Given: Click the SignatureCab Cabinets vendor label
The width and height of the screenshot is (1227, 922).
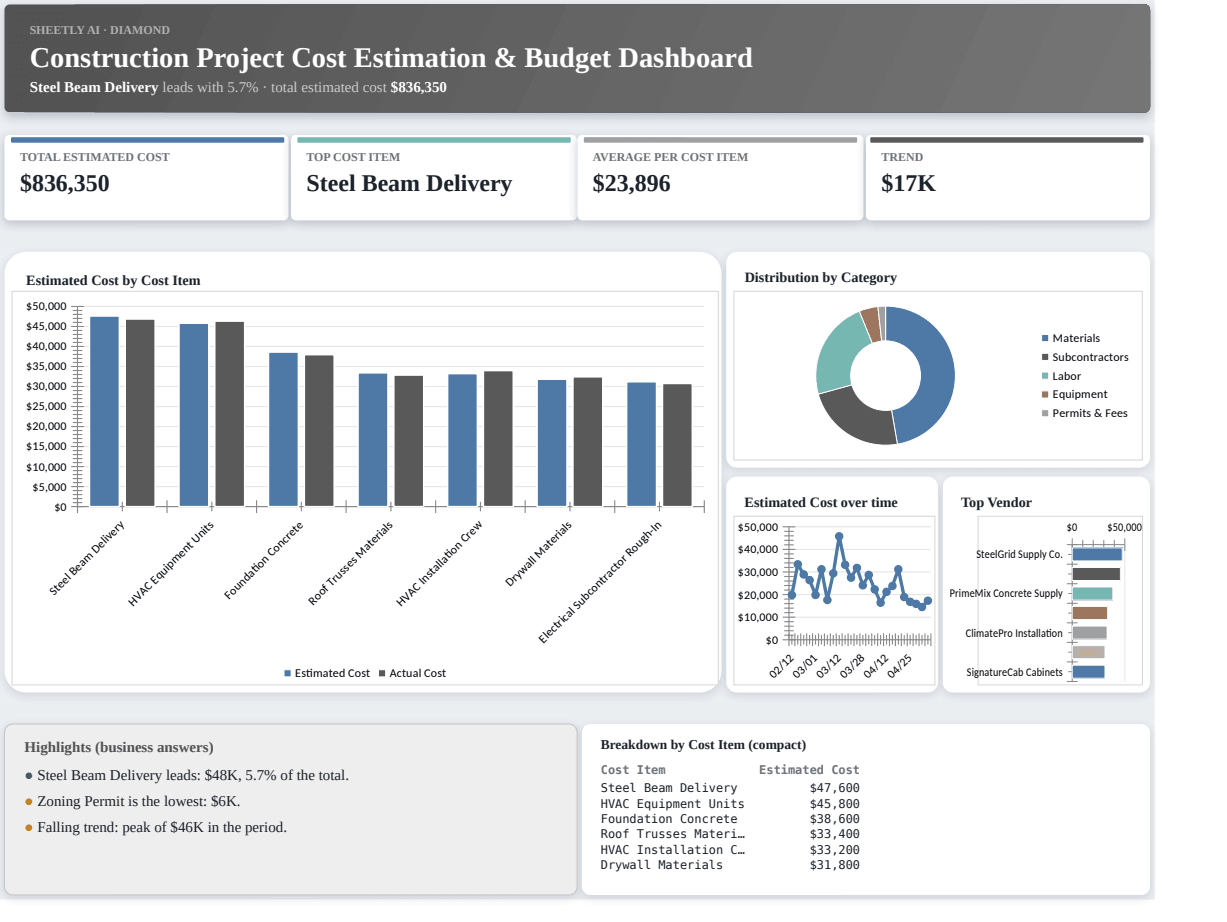Looking at the screenshot, I should 1014,672.
